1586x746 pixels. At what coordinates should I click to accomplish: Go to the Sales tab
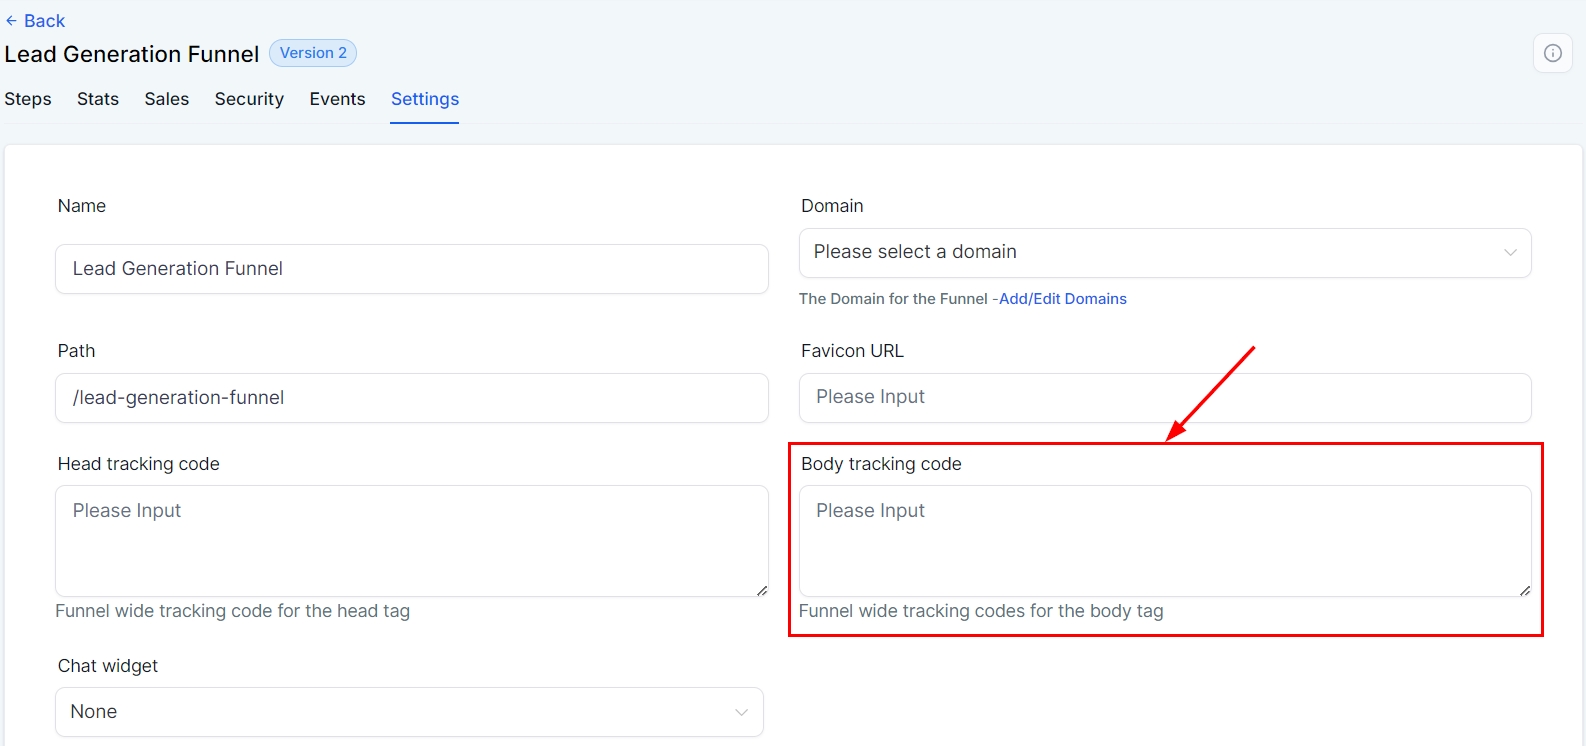click(167, 99)
